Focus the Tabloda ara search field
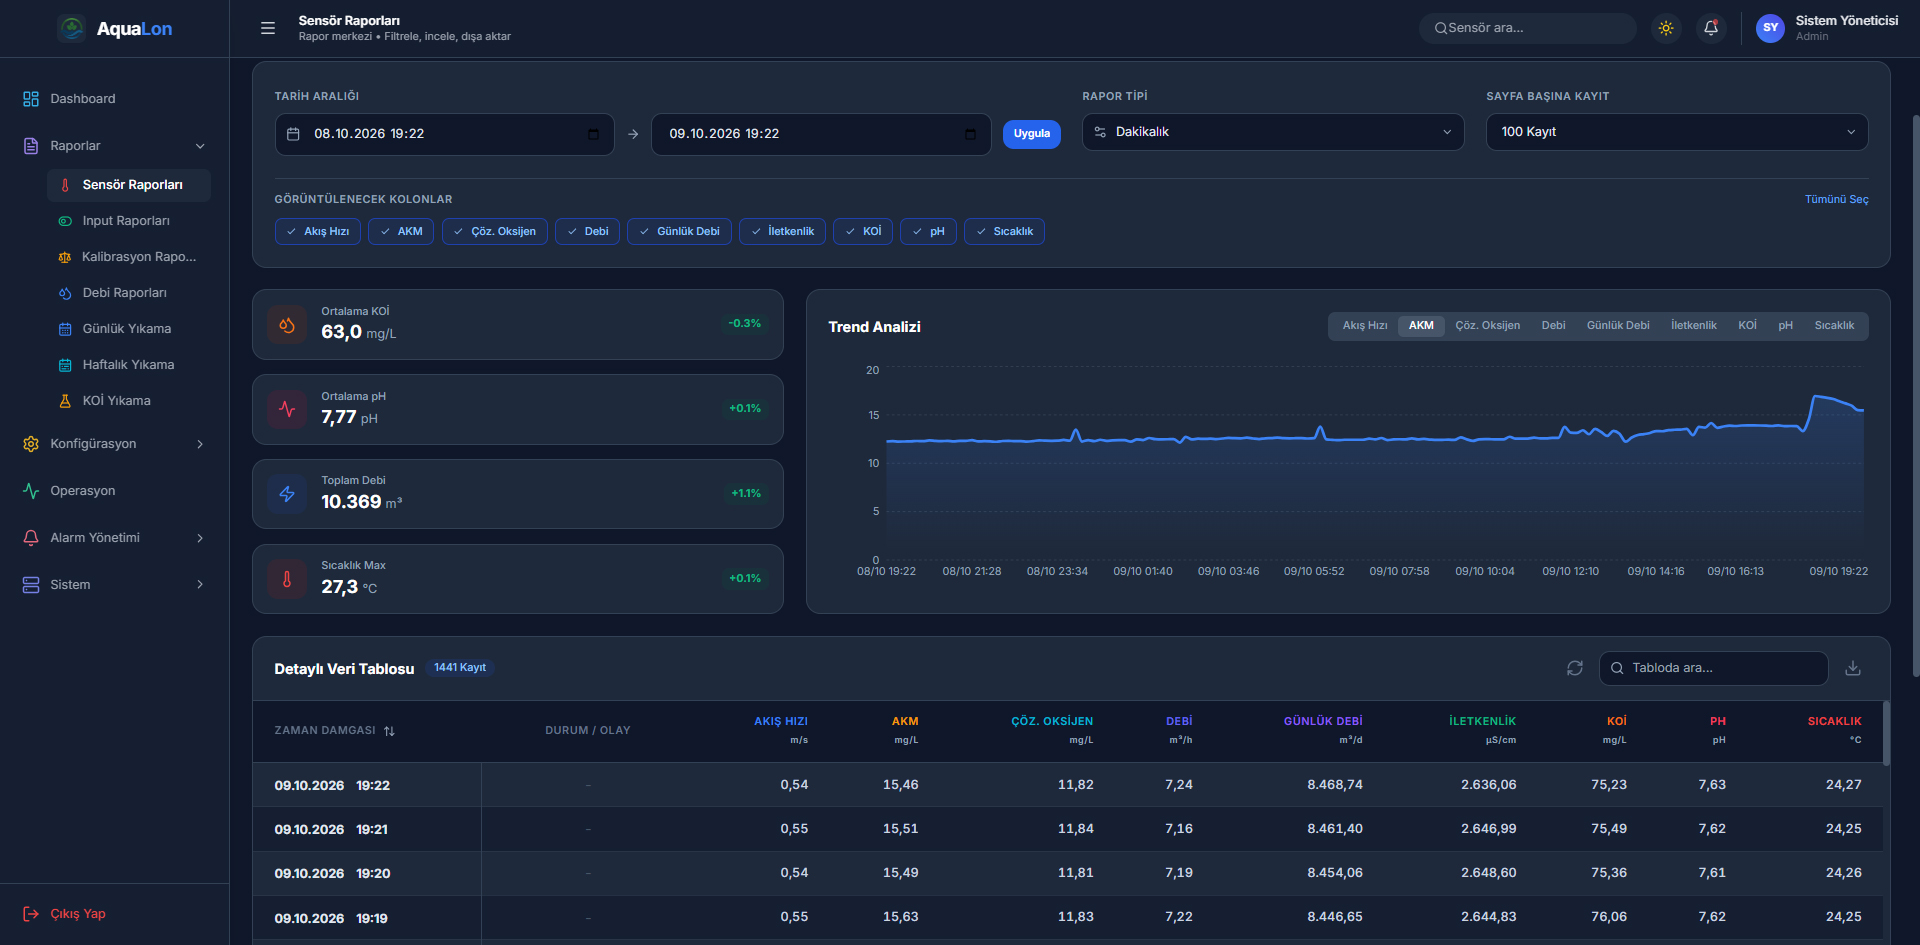Image resolution: width=1920 pixels, height=945 pixels. [1713, 668]
